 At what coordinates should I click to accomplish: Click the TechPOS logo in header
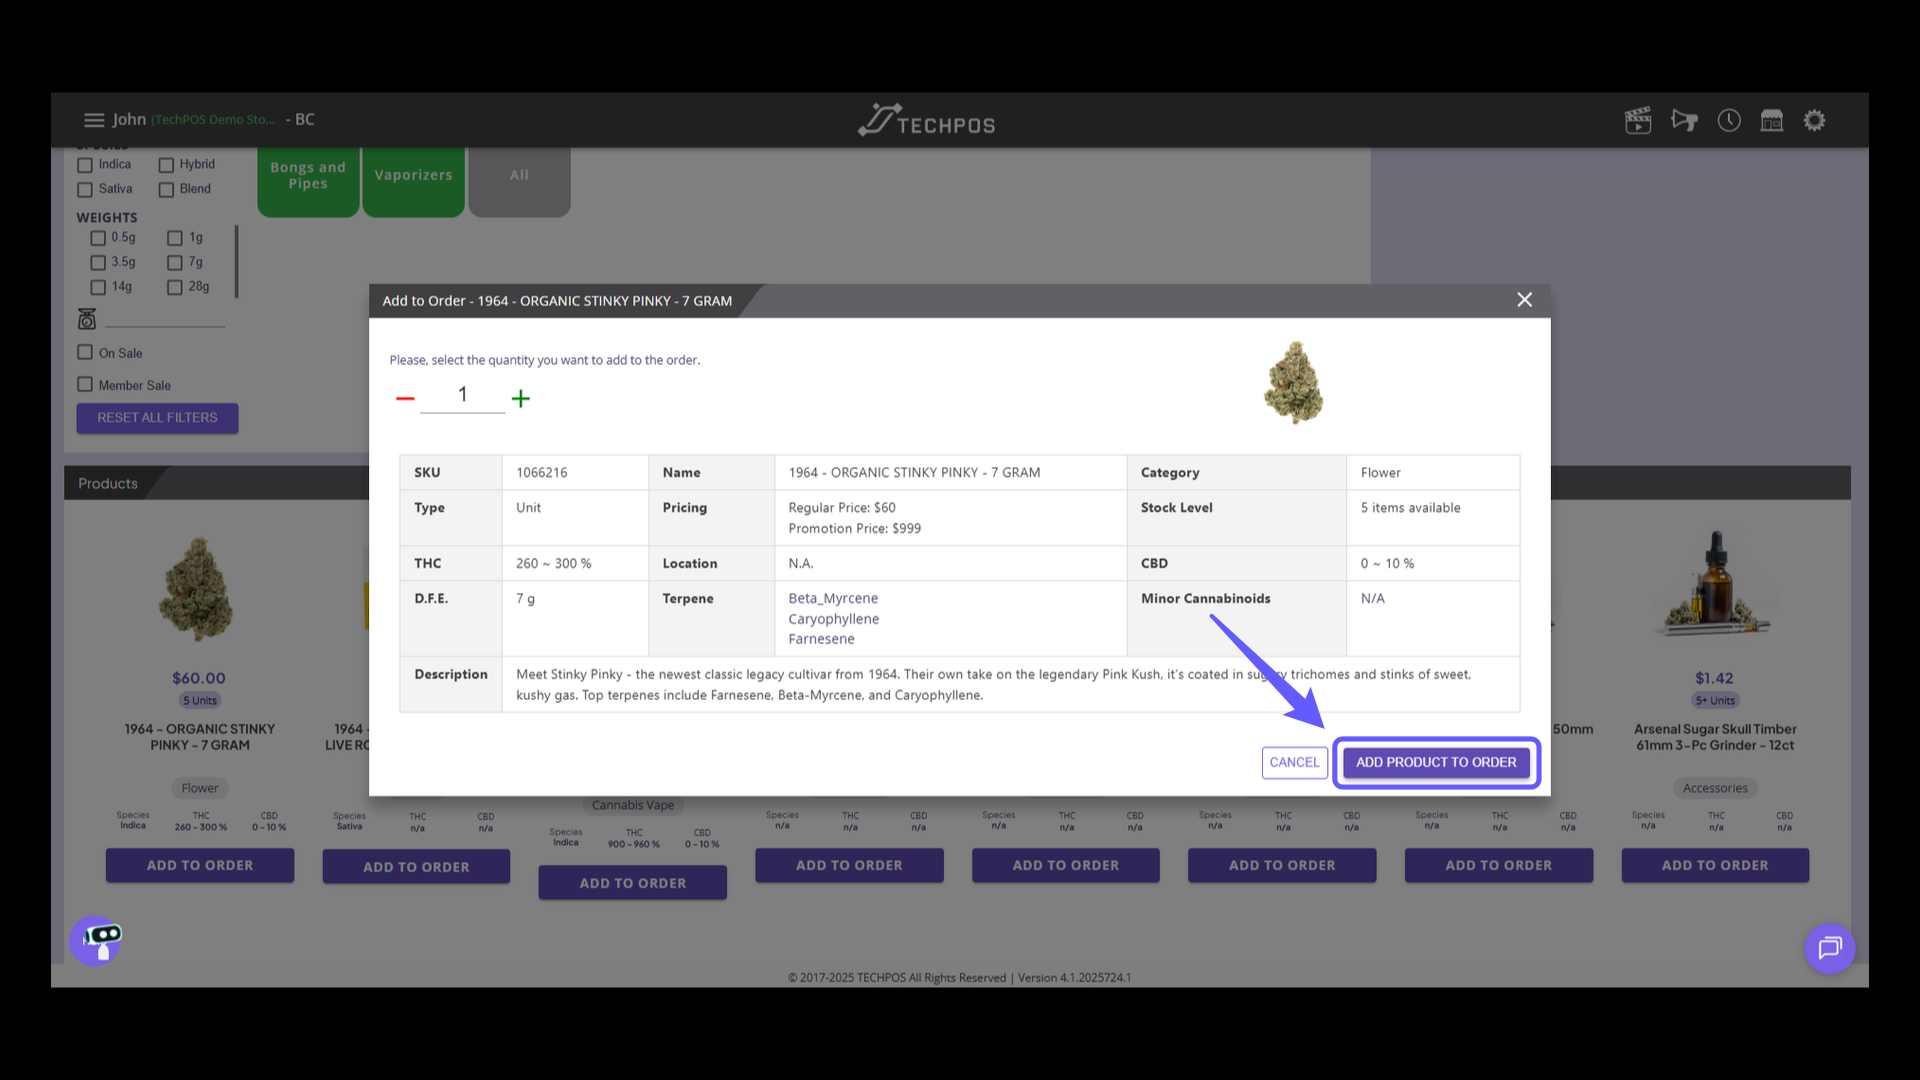tap(926, 120)
